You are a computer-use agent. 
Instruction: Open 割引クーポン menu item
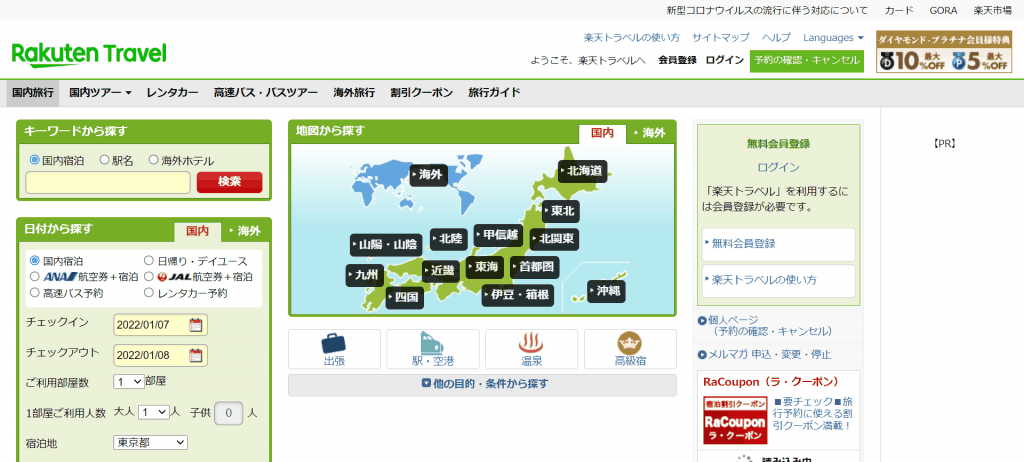pos(421,93)
